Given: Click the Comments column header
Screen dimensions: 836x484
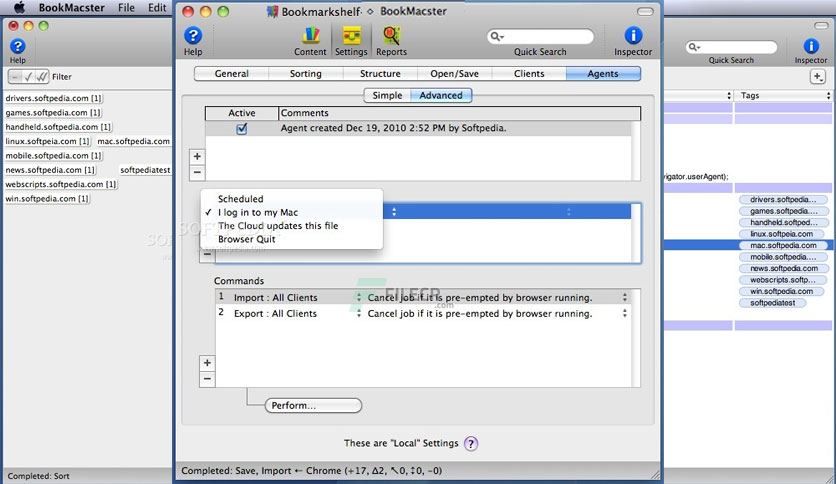Looking at the screenshot, I should click(x=460, y=113).
